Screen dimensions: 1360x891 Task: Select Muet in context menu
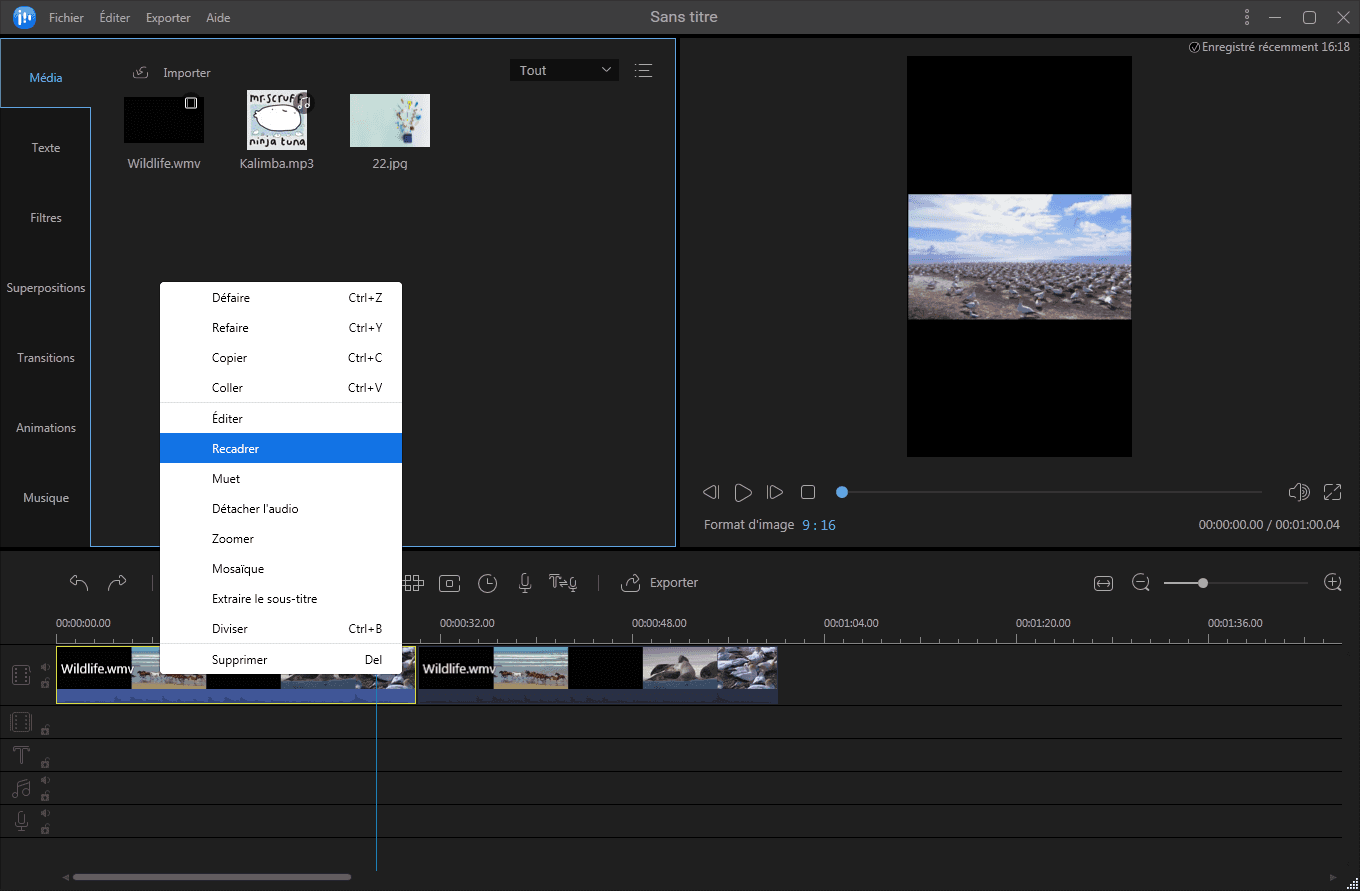[x=281, y=479]
